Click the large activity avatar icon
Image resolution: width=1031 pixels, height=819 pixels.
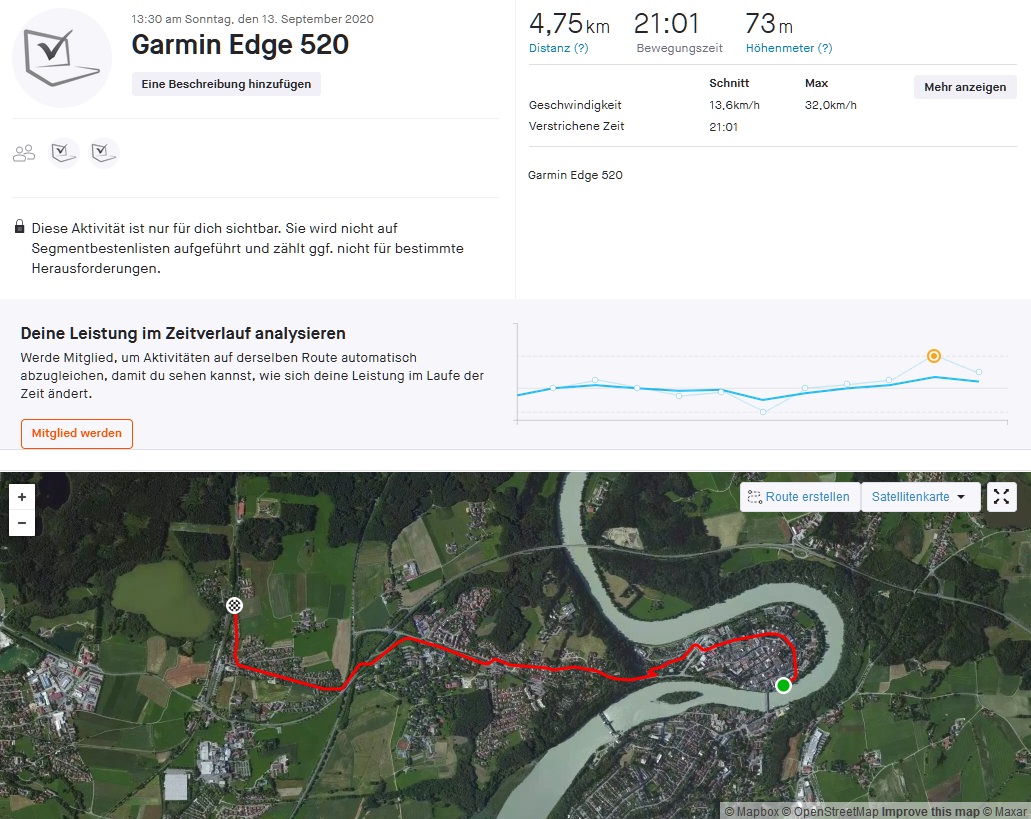click(62, 58)
